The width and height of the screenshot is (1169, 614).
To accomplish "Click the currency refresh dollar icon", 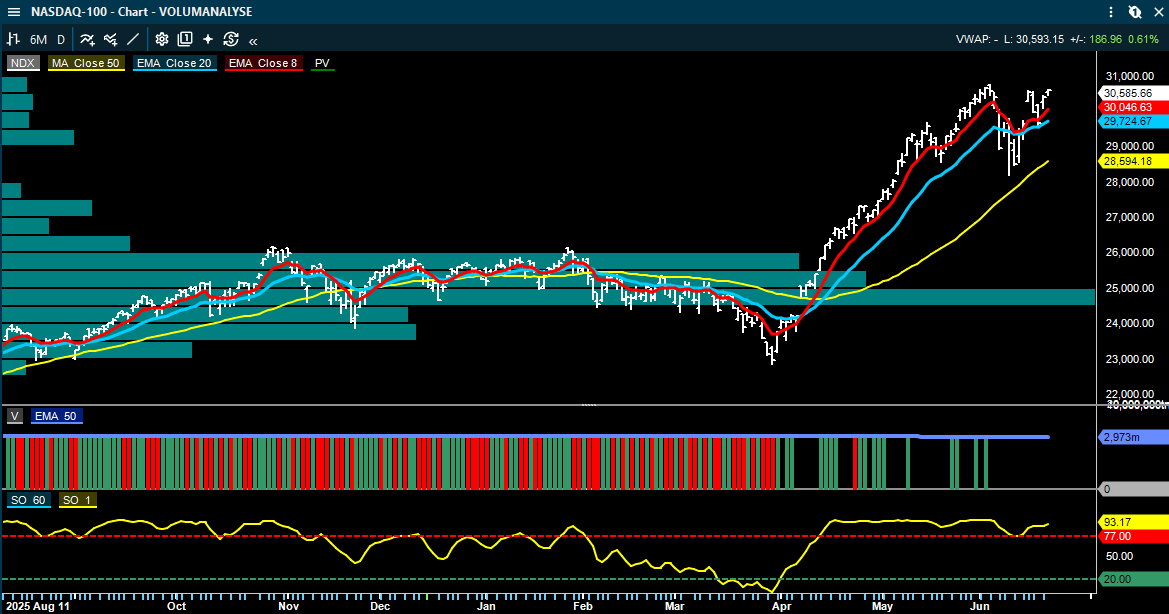I will (230, 39).
